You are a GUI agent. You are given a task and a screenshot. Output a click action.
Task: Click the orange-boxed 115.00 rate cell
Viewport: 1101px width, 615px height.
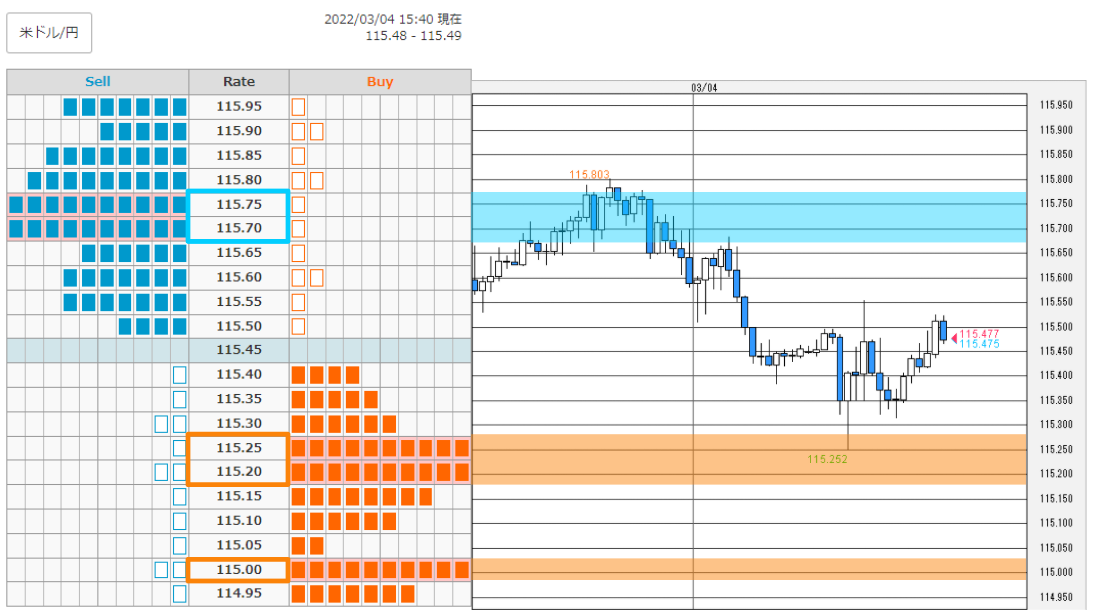tap(239, 570)
